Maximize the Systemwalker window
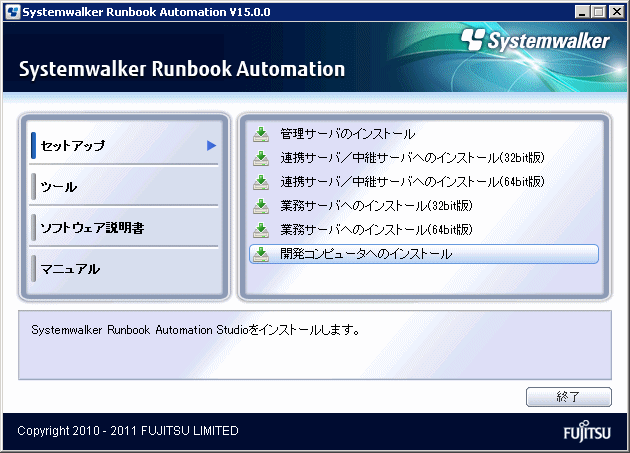The image size is (630, 453). point(599,12)
